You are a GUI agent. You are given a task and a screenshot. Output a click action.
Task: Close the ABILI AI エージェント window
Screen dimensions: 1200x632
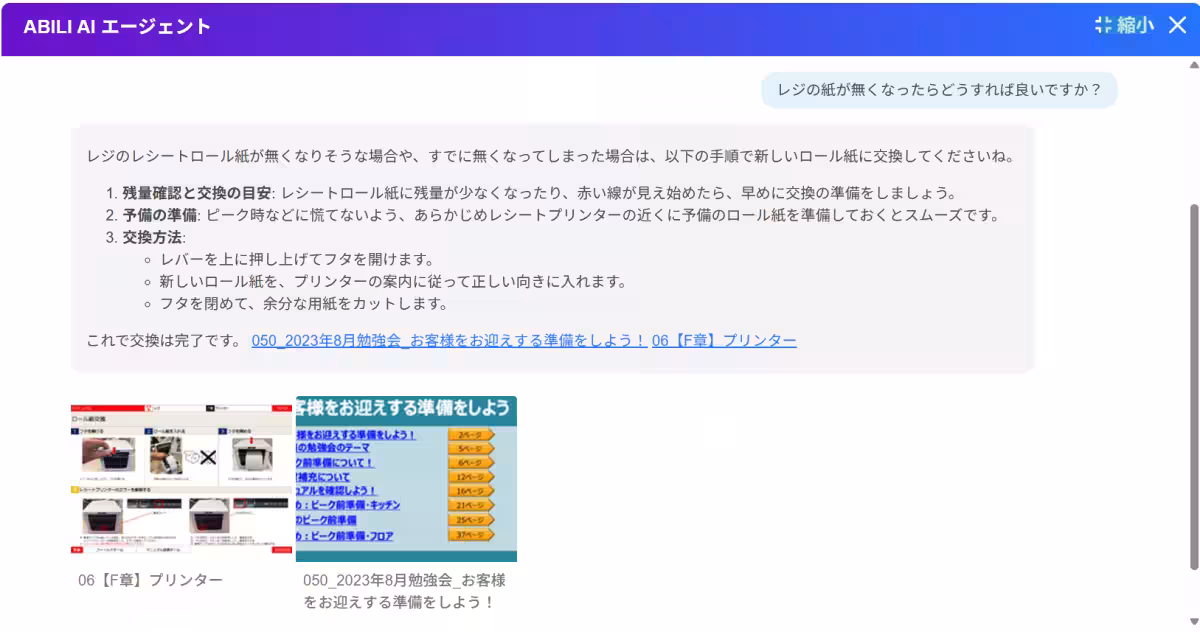pyautogui.click(x=1178, y=26)
